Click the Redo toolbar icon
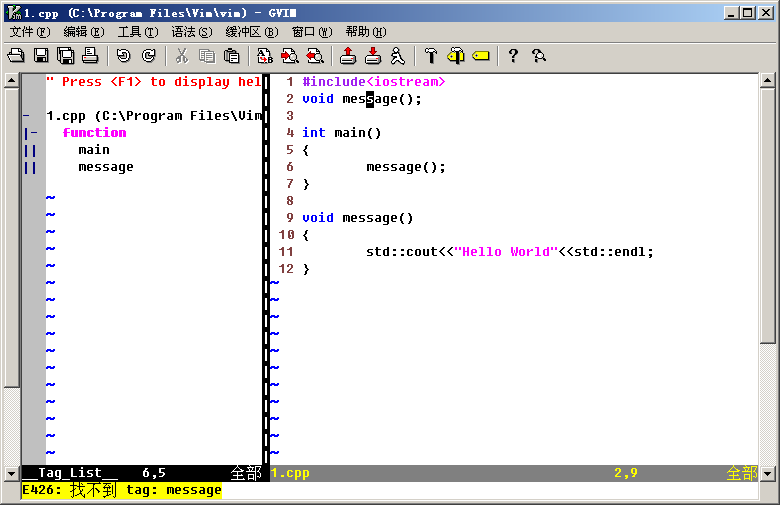The height and width of the screenshot is (512, 780). (x=148, y=55)
